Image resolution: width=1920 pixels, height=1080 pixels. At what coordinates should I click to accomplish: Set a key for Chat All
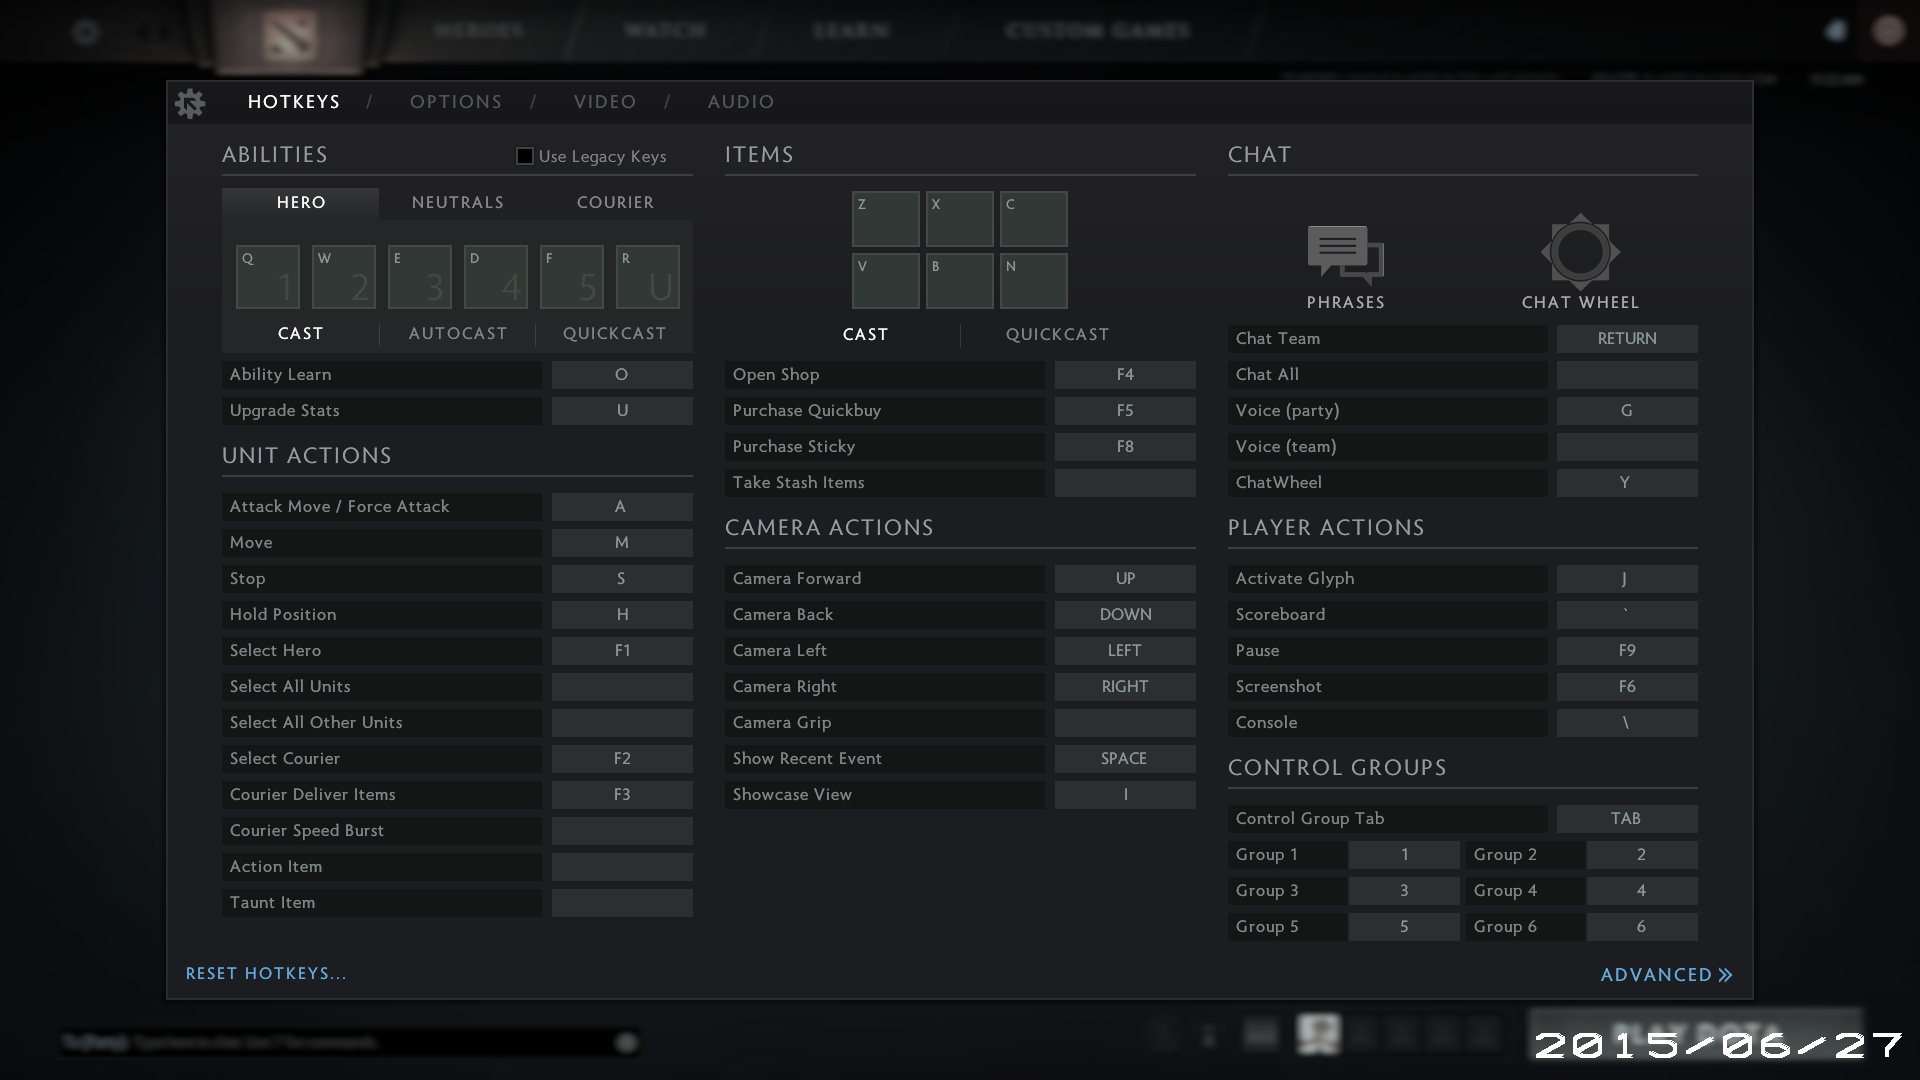1627,375
